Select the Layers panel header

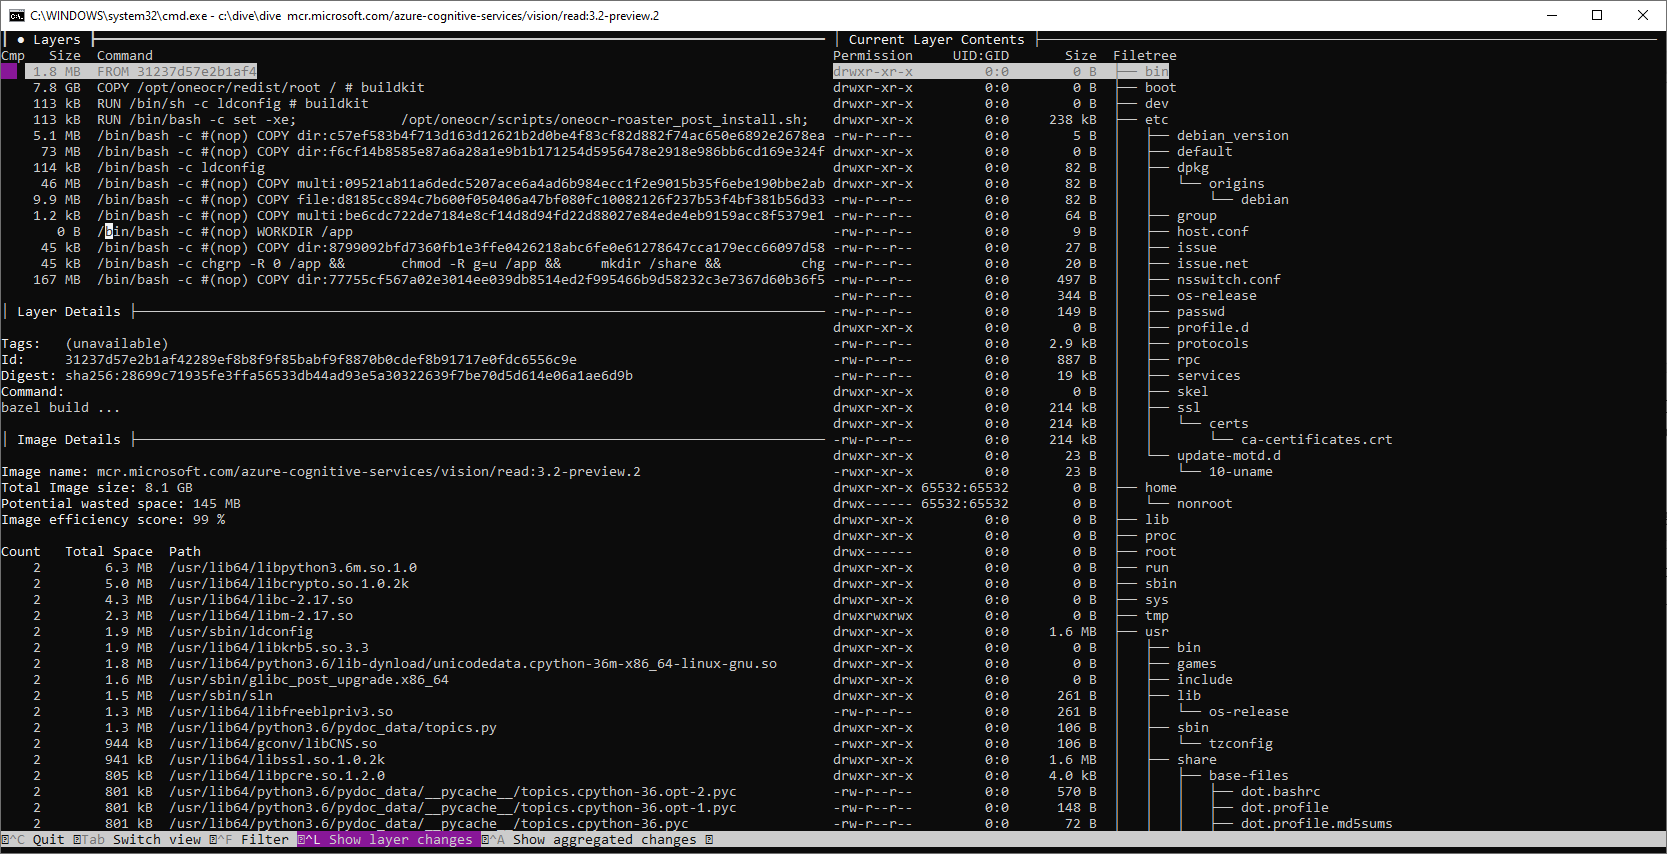pyautogui.click(x=56, y=40)
